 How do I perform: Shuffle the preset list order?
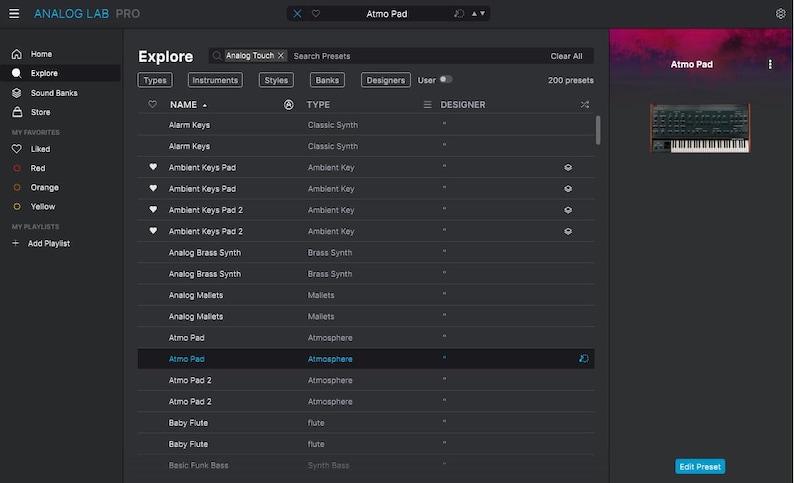tap(584, 104)
